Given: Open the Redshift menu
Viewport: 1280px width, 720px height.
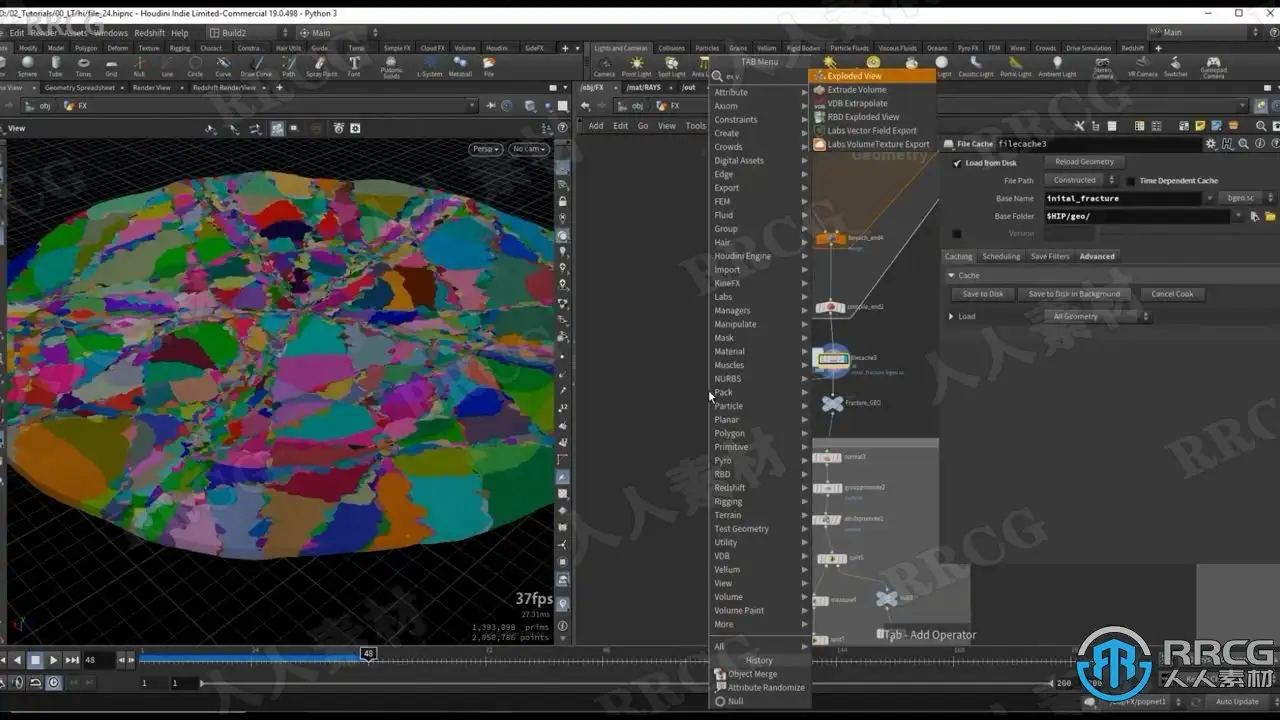Looking at the screenshot, I should pyautogui.click(x=149, y=33).
